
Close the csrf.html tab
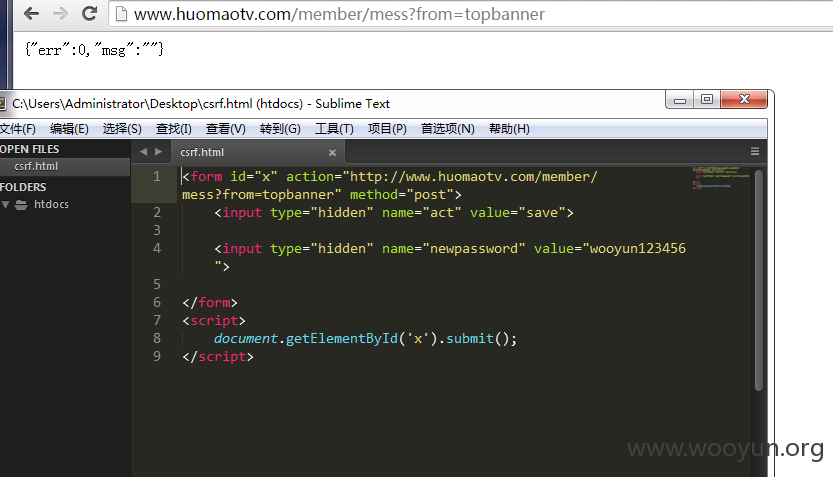point(332,152)
